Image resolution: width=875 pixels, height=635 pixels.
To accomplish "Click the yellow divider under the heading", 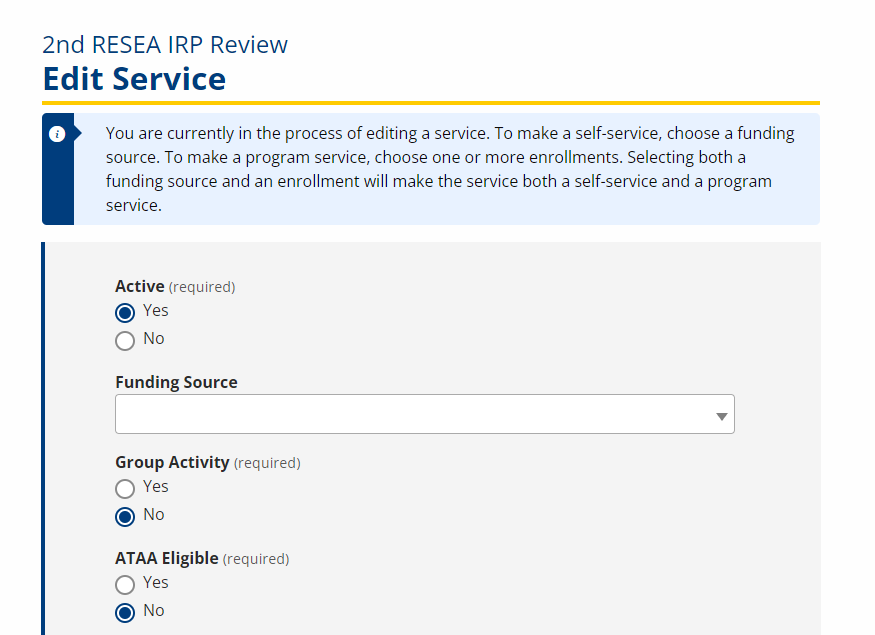I will tap(431, 103).
